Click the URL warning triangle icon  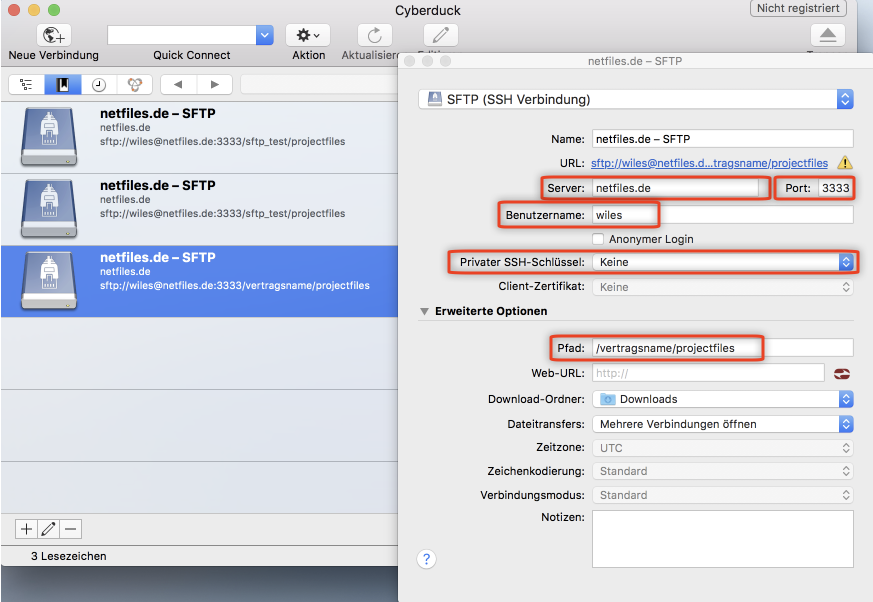point(845,163)
